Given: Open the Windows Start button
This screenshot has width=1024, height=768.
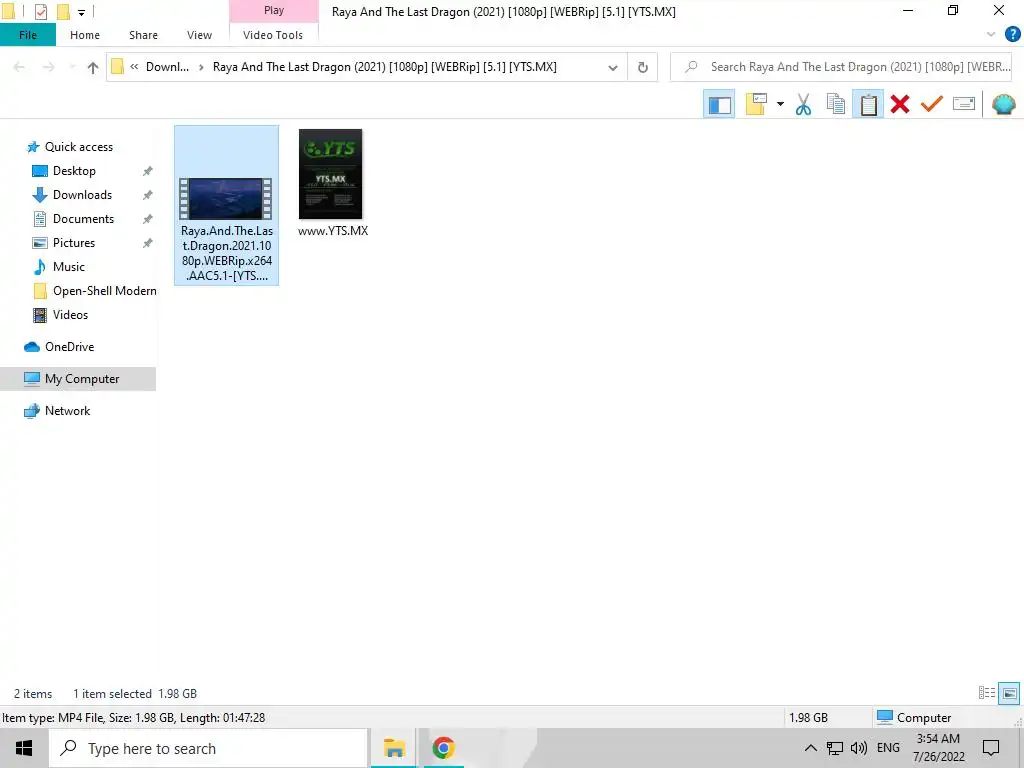Looking at the screenshot, I should coord(24,748).
